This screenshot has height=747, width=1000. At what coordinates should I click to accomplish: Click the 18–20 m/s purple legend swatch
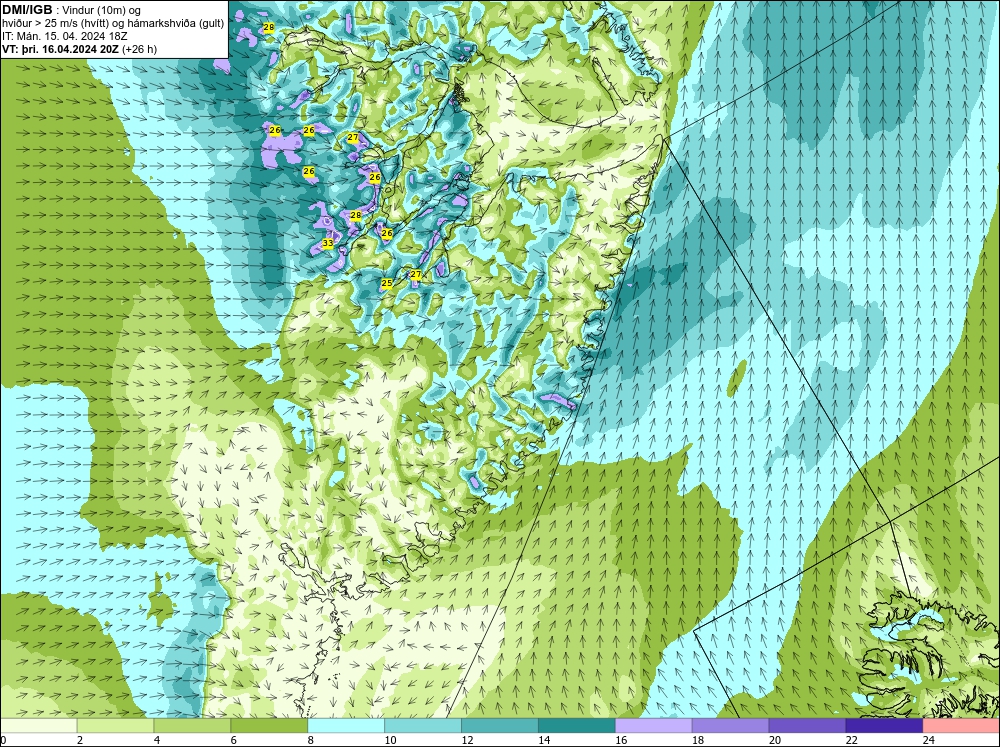730,725
